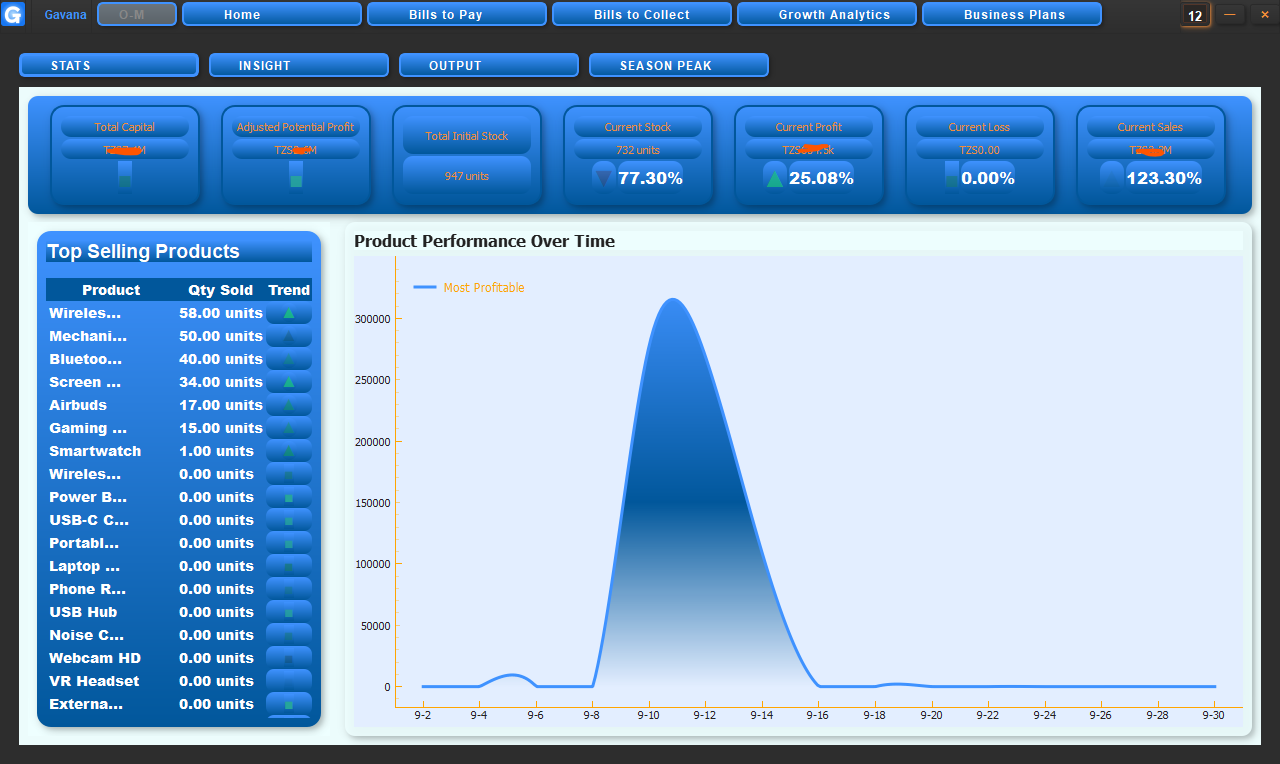Click the trend icon for Screen product row
The height and width of the screenshot is (764, 1280).
coord(289,382)
